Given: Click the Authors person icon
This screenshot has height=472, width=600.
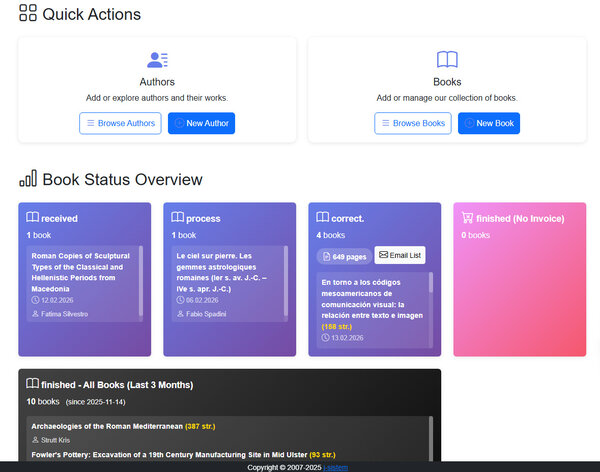Looking at the screenshot, I should pyautogui.click(x=157, y=60).
